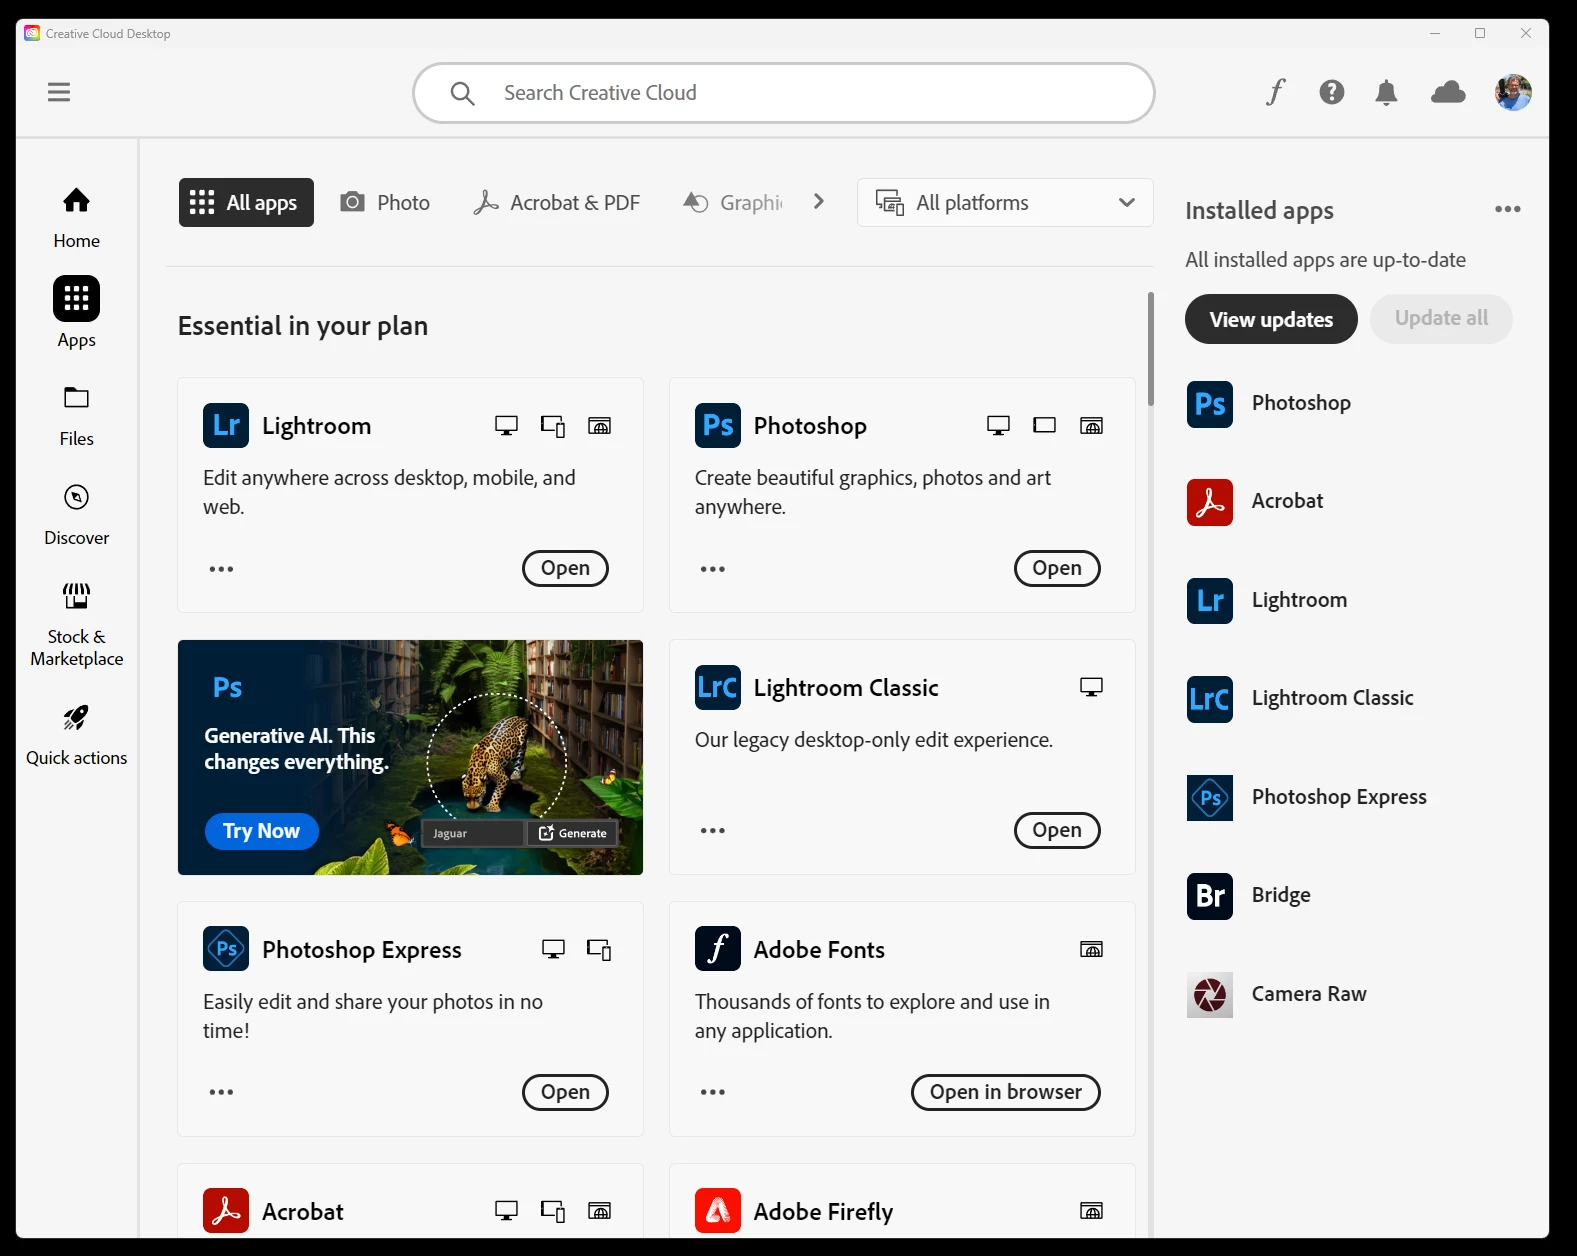Click the Lightroom Classic card icon
Screen dimensions: 1577x1256
[718, 687]
